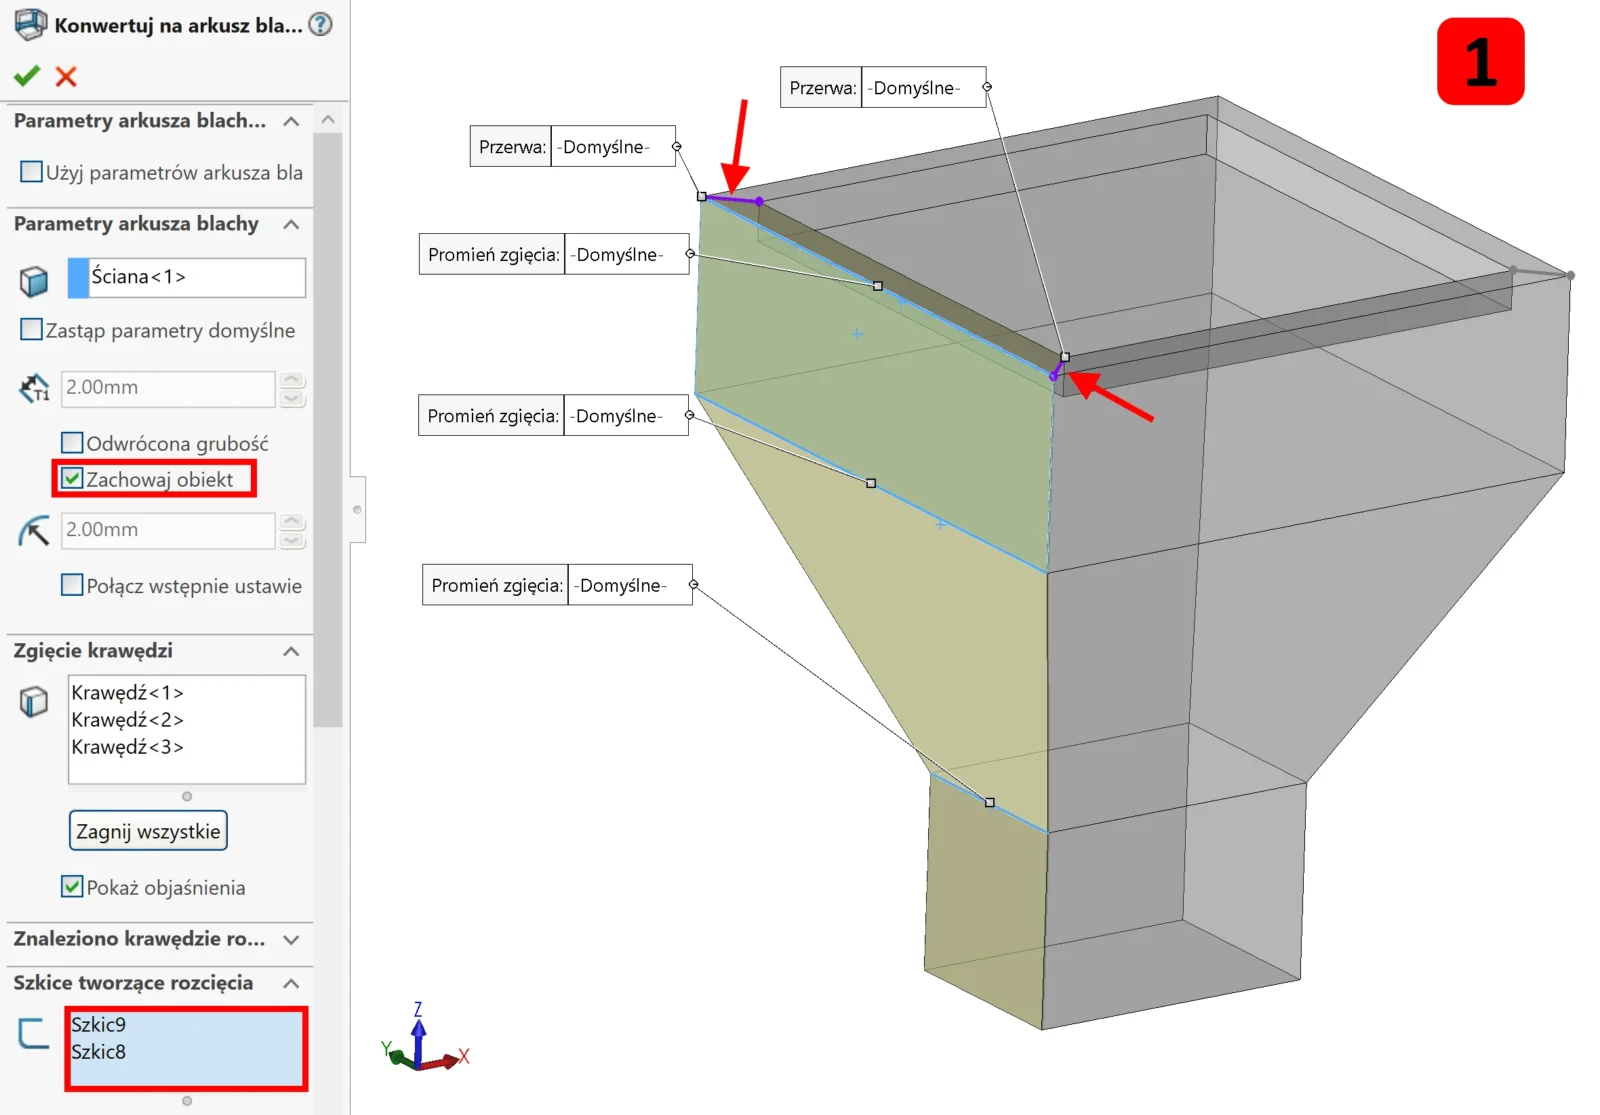Select 'Krawędź<1>' in bend edges list

(x=127, y=692)
